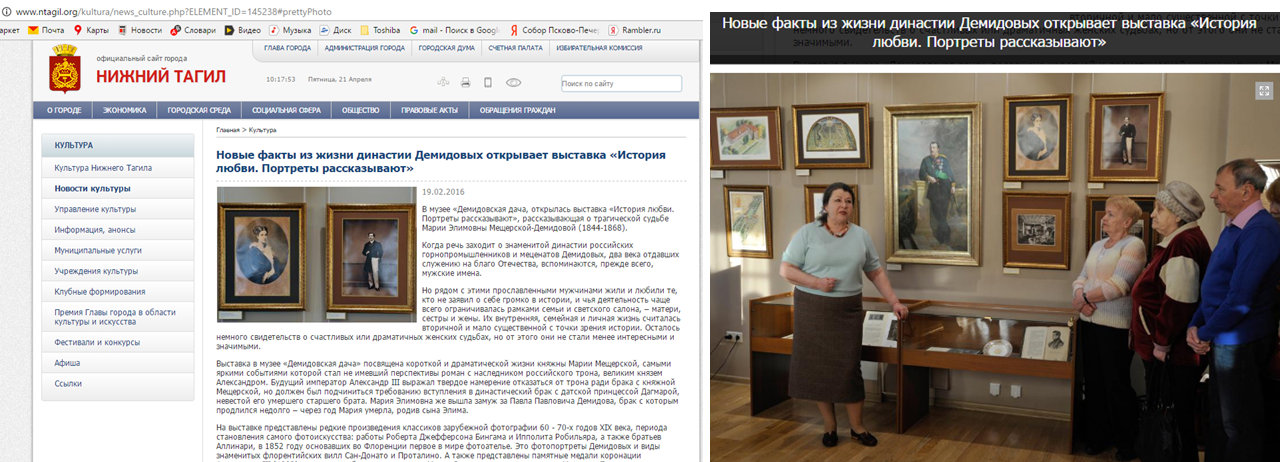Open the Почта bookmark envelope icon
The width and height of the screenshot is (1280, 462).
[34, 30]
